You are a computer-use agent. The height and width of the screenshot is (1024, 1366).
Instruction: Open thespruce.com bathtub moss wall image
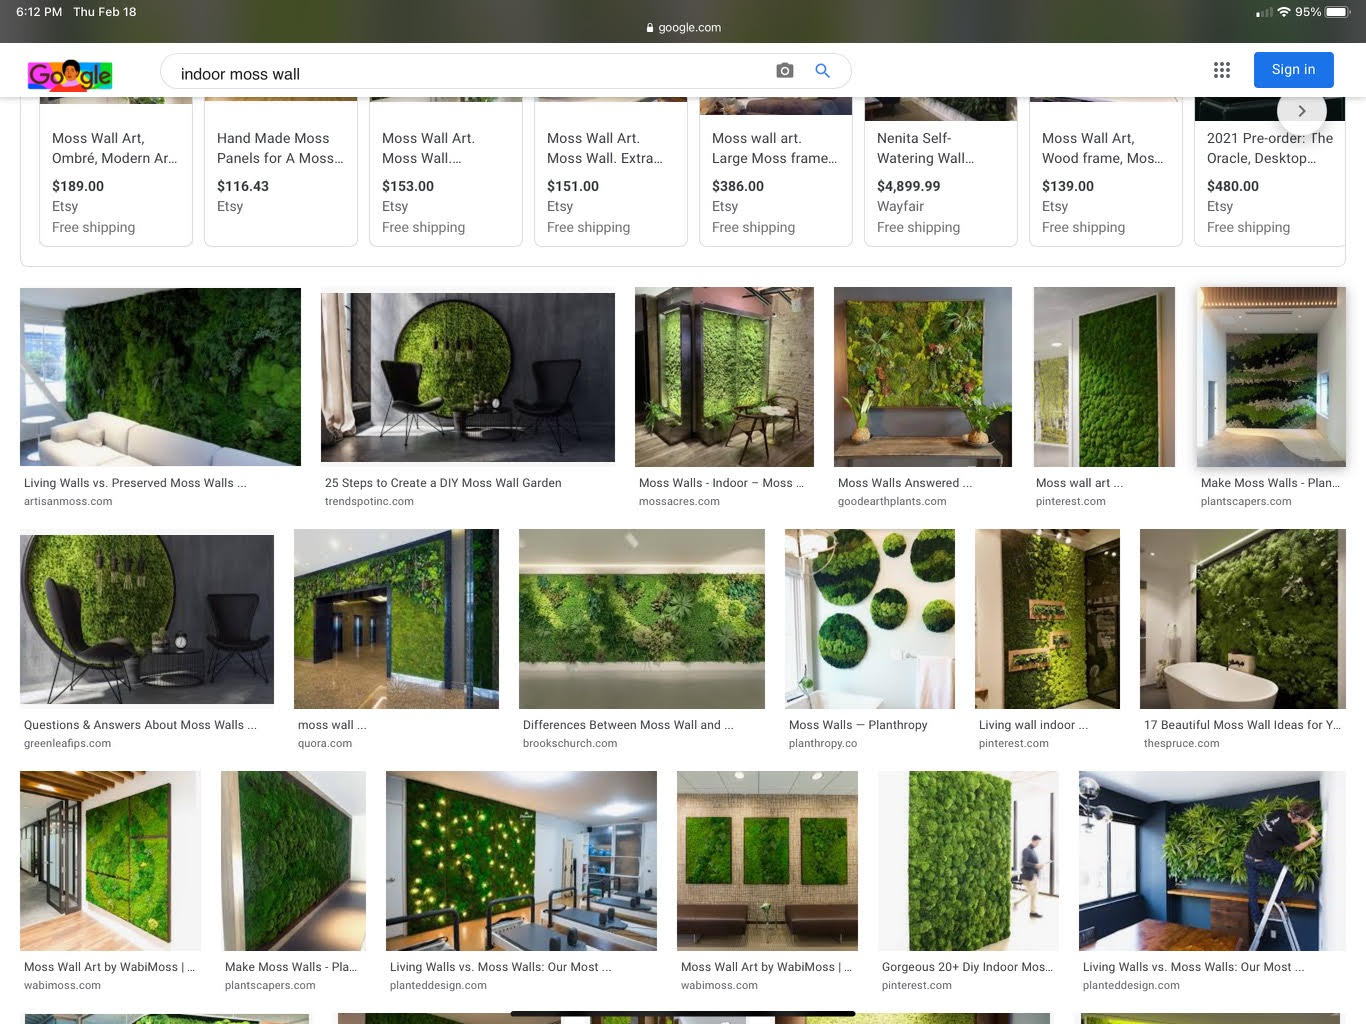coord(1242,619)
